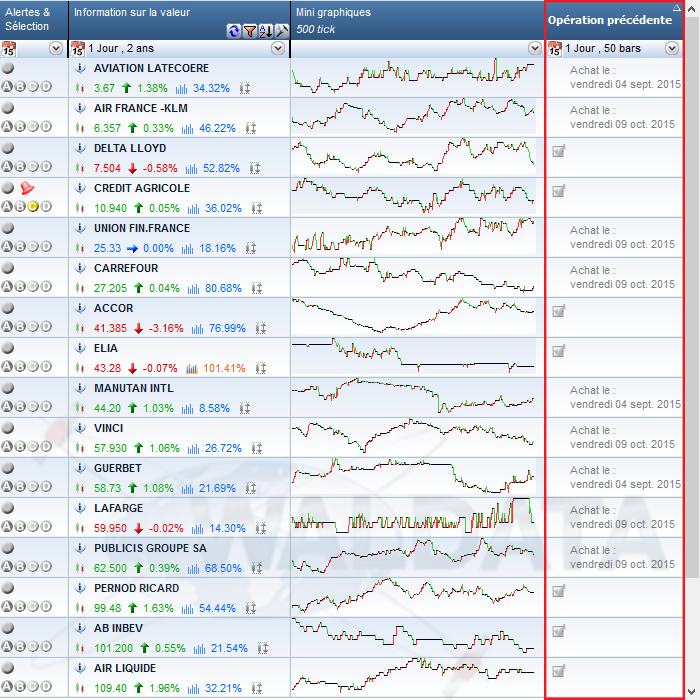Click operation note icon on PERNOD RICARD row
The width and height of the screenshot is (700, 700).
tap(558, 591)
